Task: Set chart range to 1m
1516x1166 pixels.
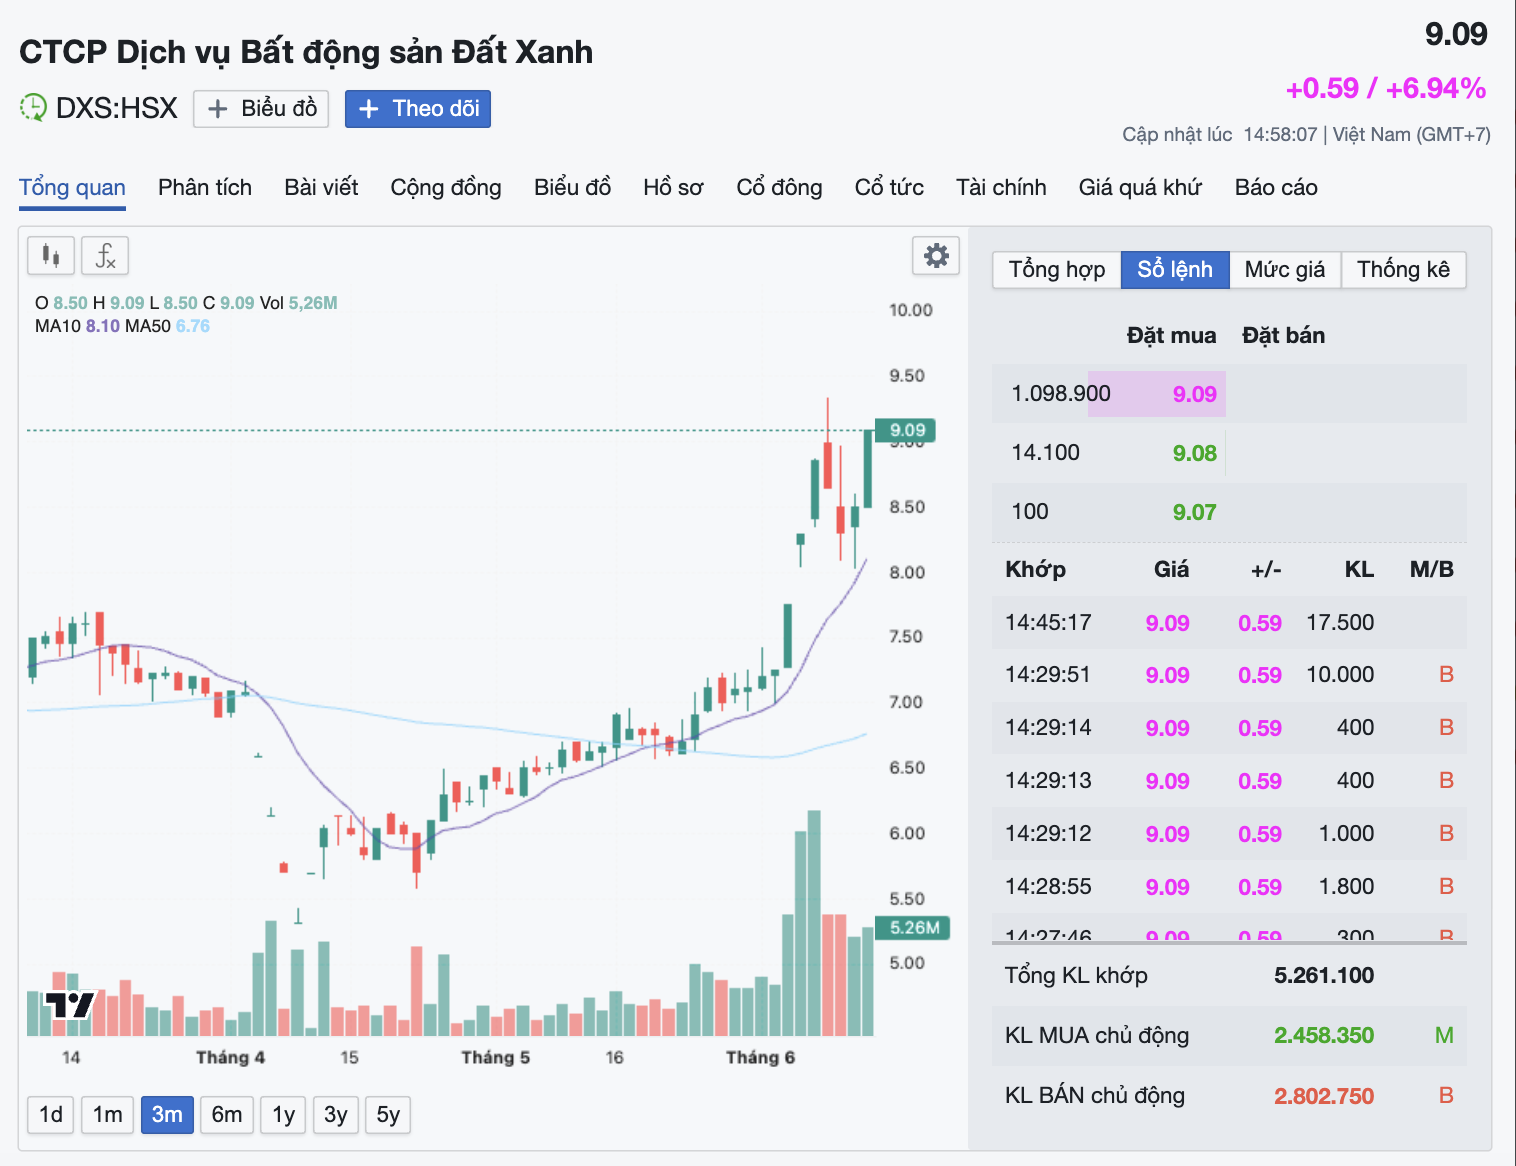Action: click(108, 1115)
